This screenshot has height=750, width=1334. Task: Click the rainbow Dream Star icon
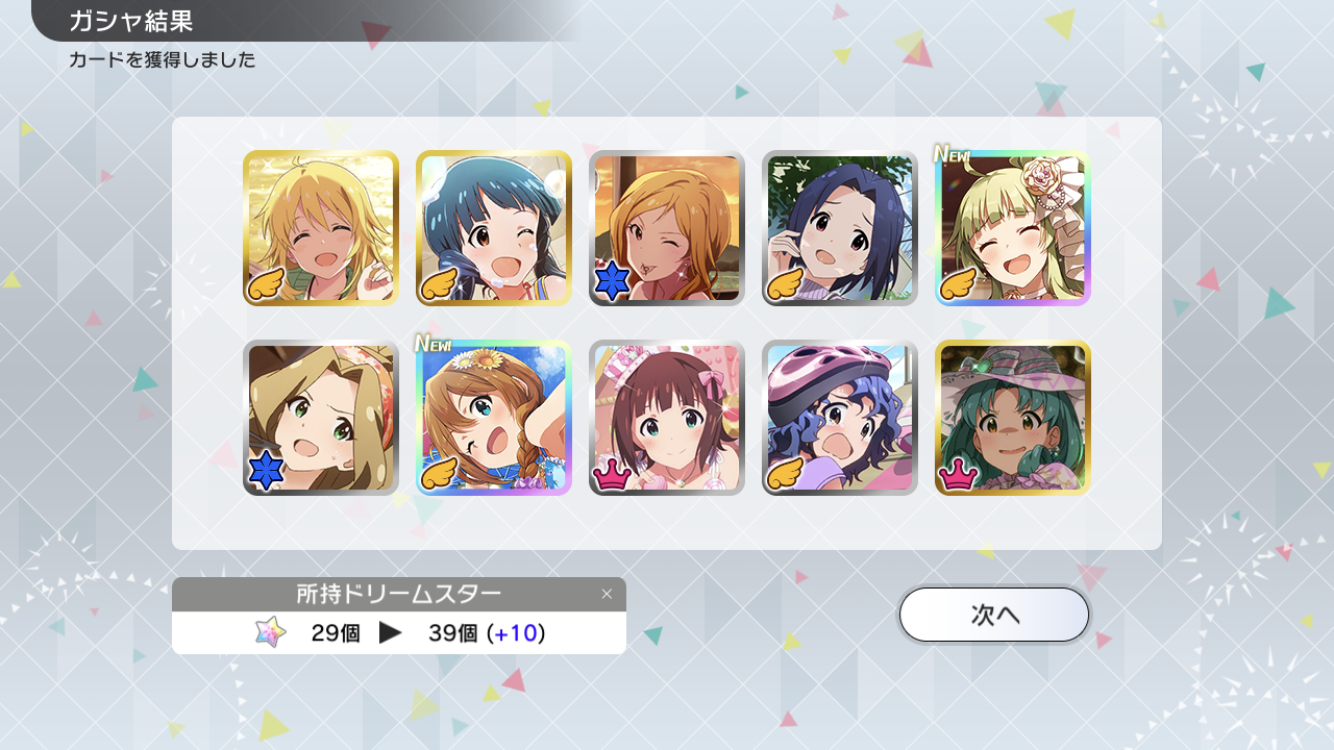(x=270, y=632)
